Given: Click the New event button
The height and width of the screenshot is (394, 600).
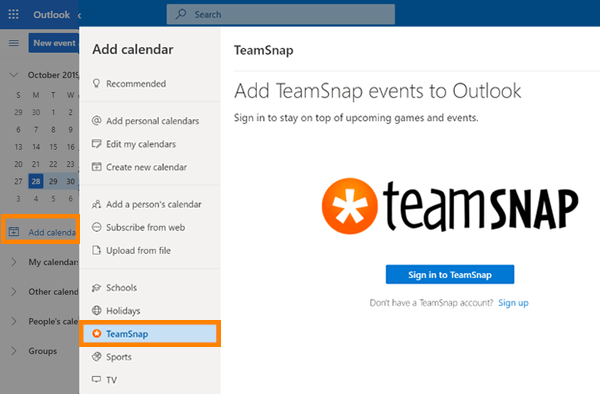Looking at the screenshot, I should point(54,43).
